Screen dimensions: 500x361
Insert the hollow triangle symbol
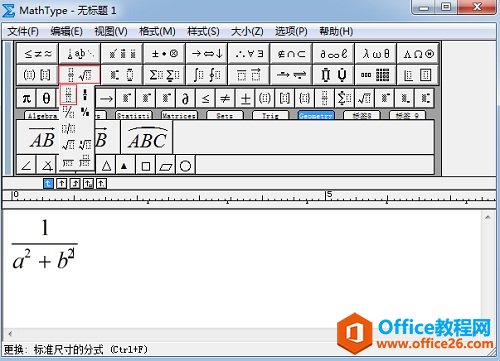point(106,165)
